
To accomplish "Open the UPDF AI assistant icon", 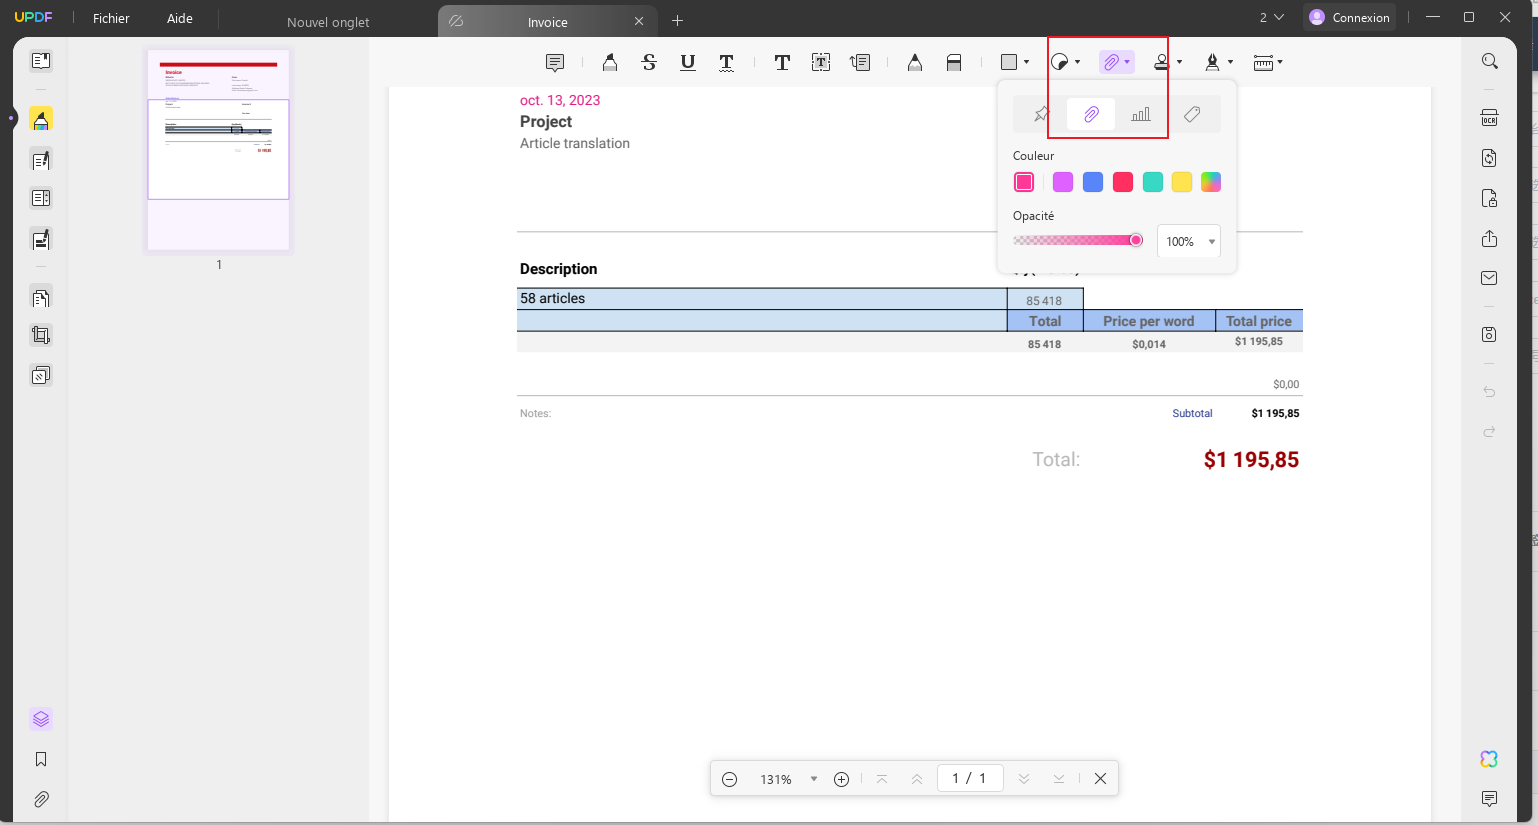I will pos(1490,759).
